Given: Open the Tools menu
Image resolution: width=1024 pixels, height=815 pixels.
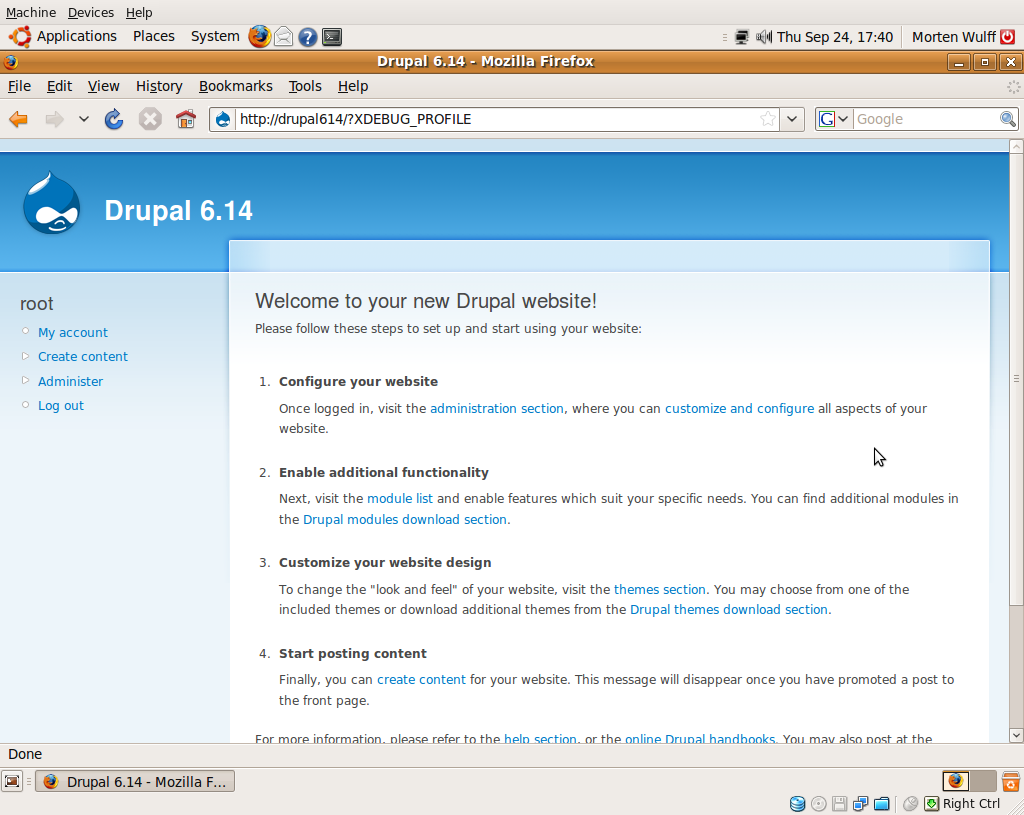Looking at the screenshot, I should (x=305, y=86).
